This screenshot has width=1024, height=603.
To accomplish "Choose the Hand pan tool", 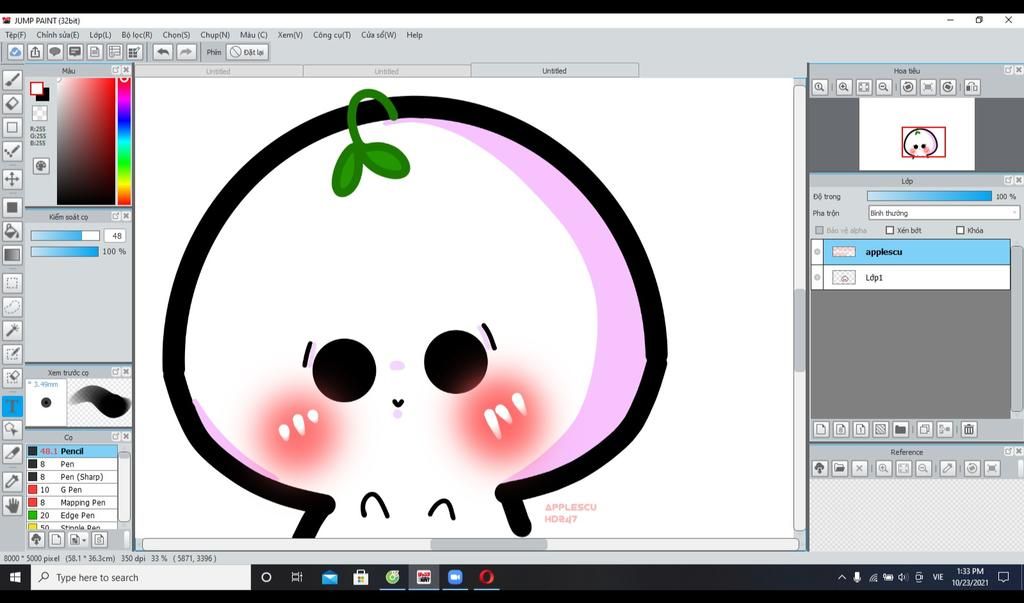I will tap(12, 505).
